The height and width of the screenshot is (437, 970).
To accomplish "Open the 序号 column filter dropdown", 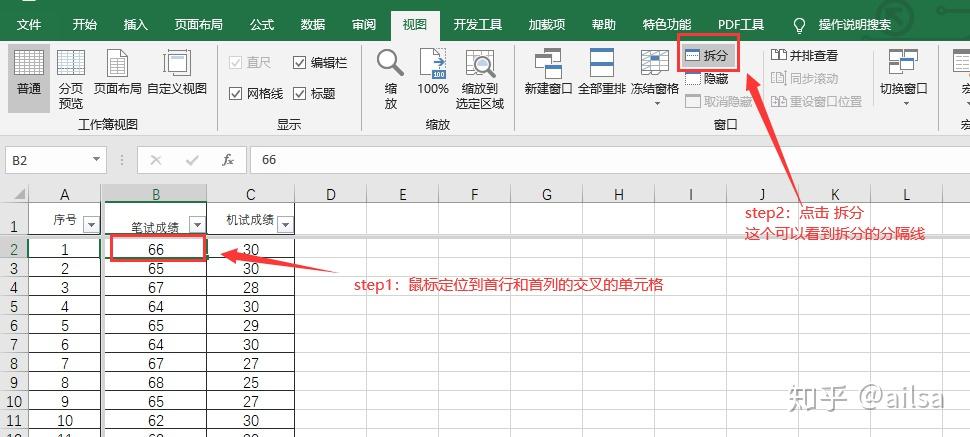I will [91, 224].
